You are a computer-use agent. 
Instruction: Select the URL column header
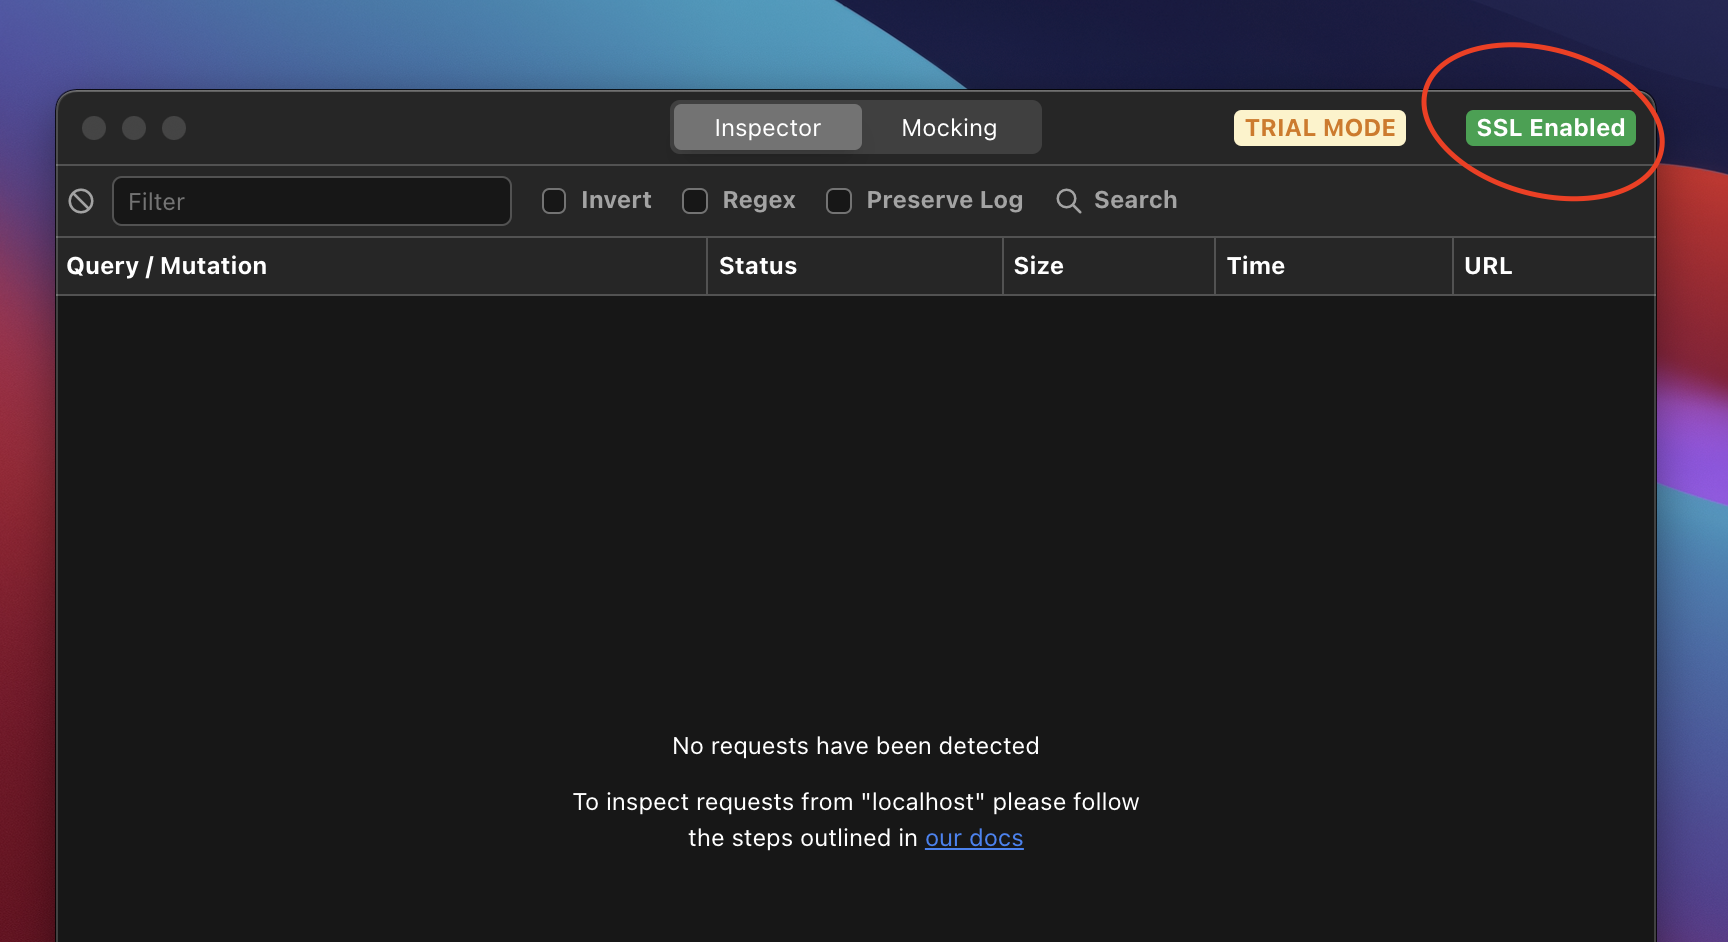1555,266
